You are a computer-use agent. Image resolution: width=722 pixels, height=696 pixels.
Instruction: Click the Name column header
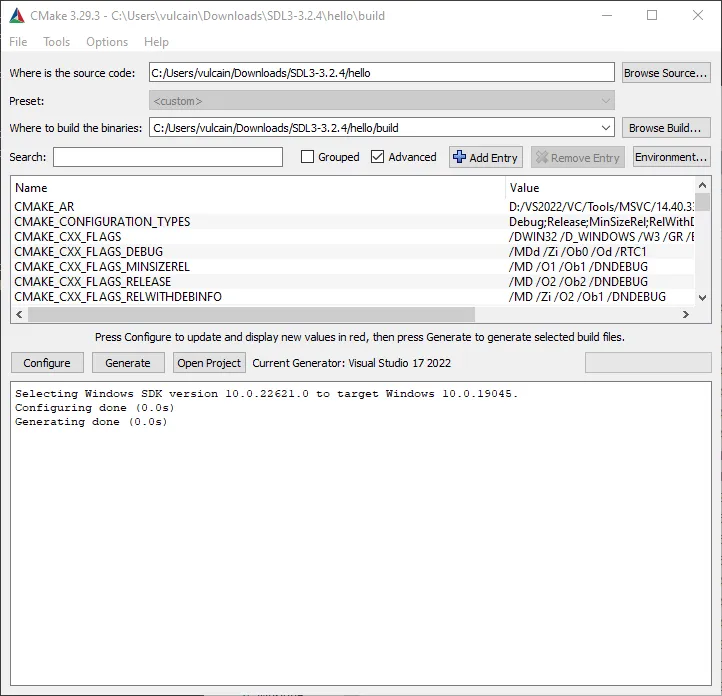point(258,188)
